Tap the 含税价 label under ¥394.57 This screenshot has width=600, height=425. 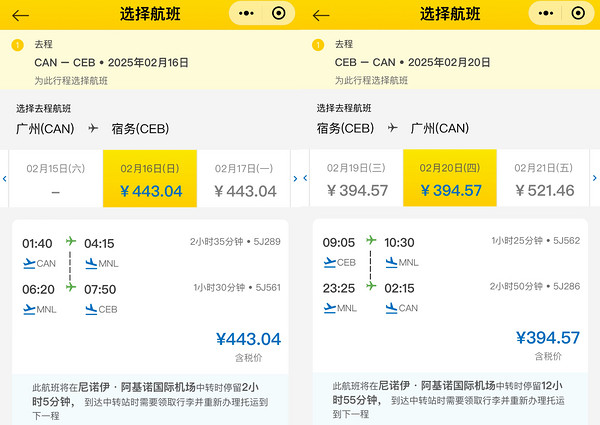(548, 357)
